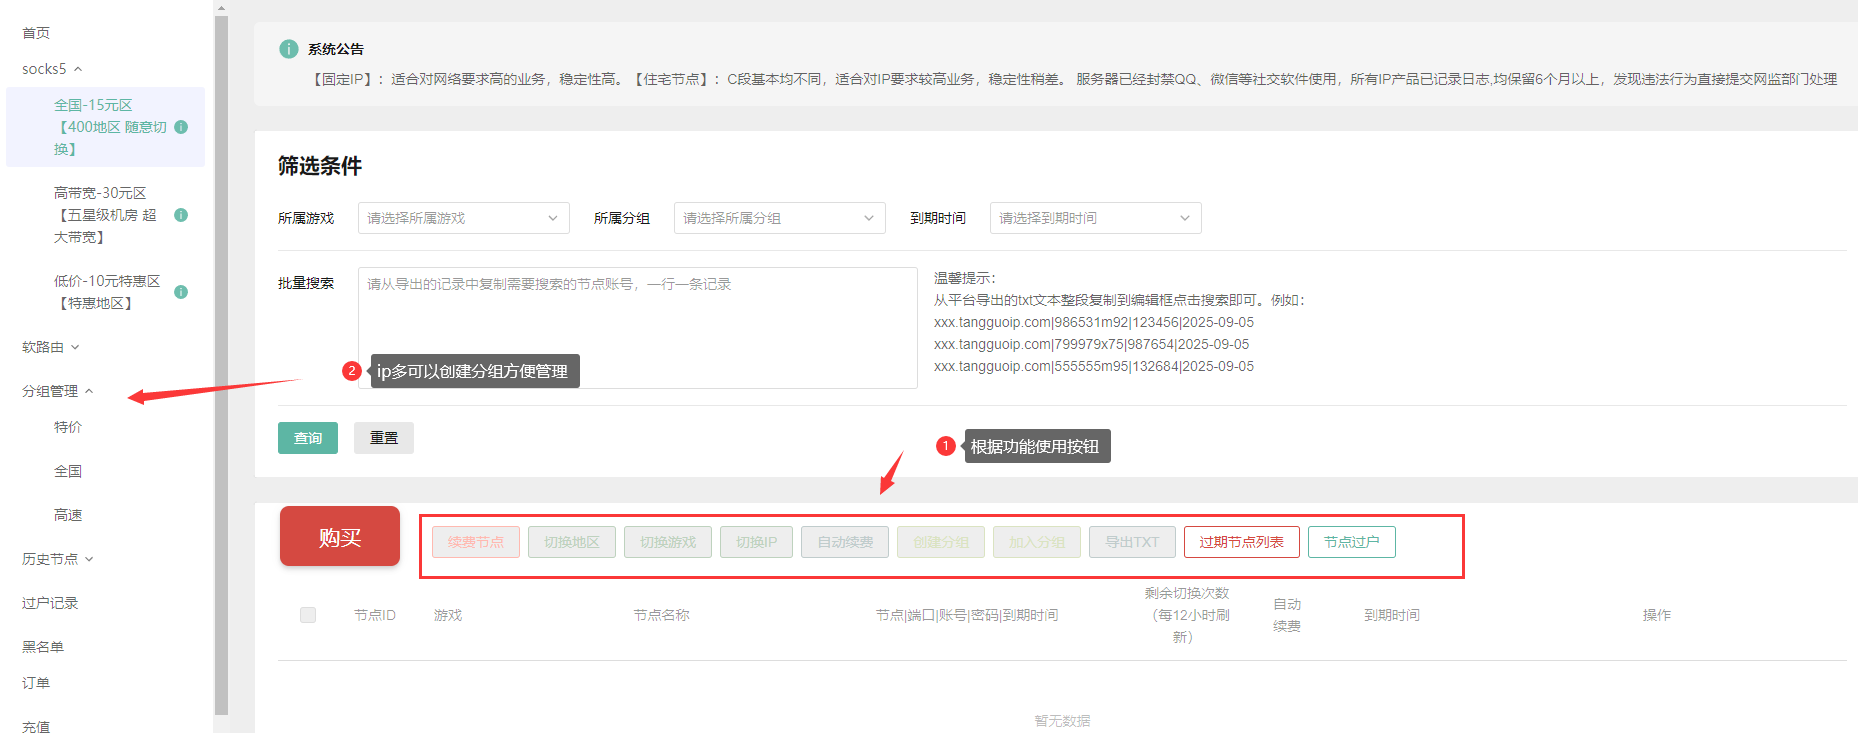
Task: Click the 查询 search button
Action: [308, 438]
